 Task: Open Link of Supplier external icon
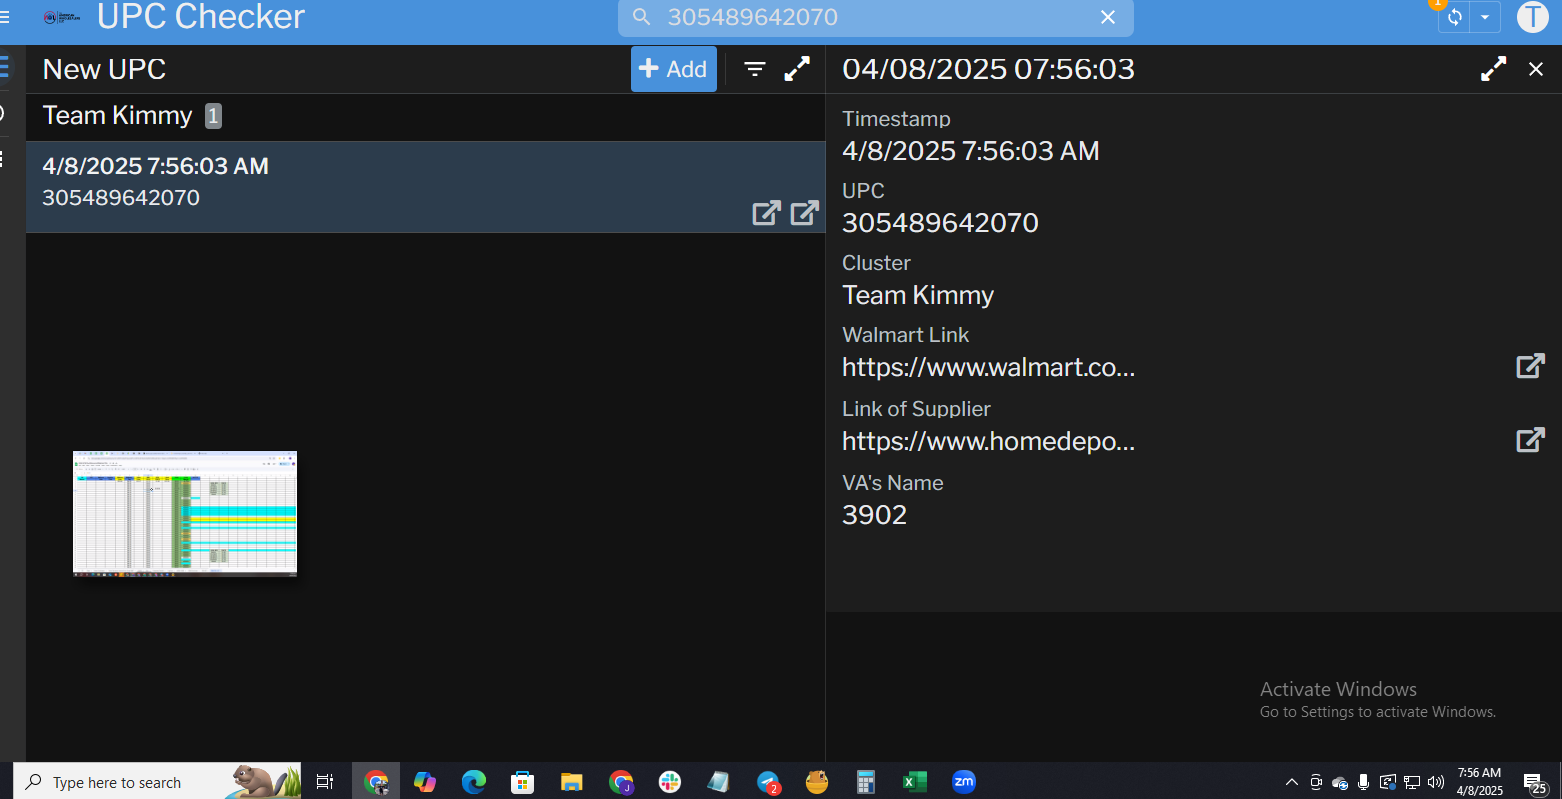pos(1530,440)
